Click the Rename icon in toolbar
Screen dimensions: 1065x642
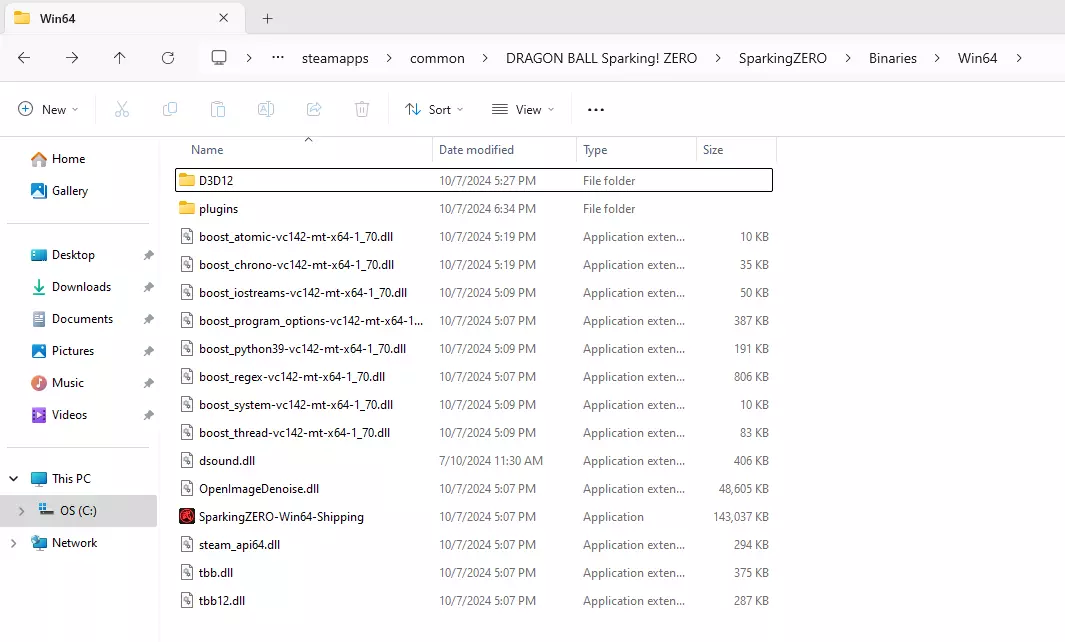(x=266, y=109)
